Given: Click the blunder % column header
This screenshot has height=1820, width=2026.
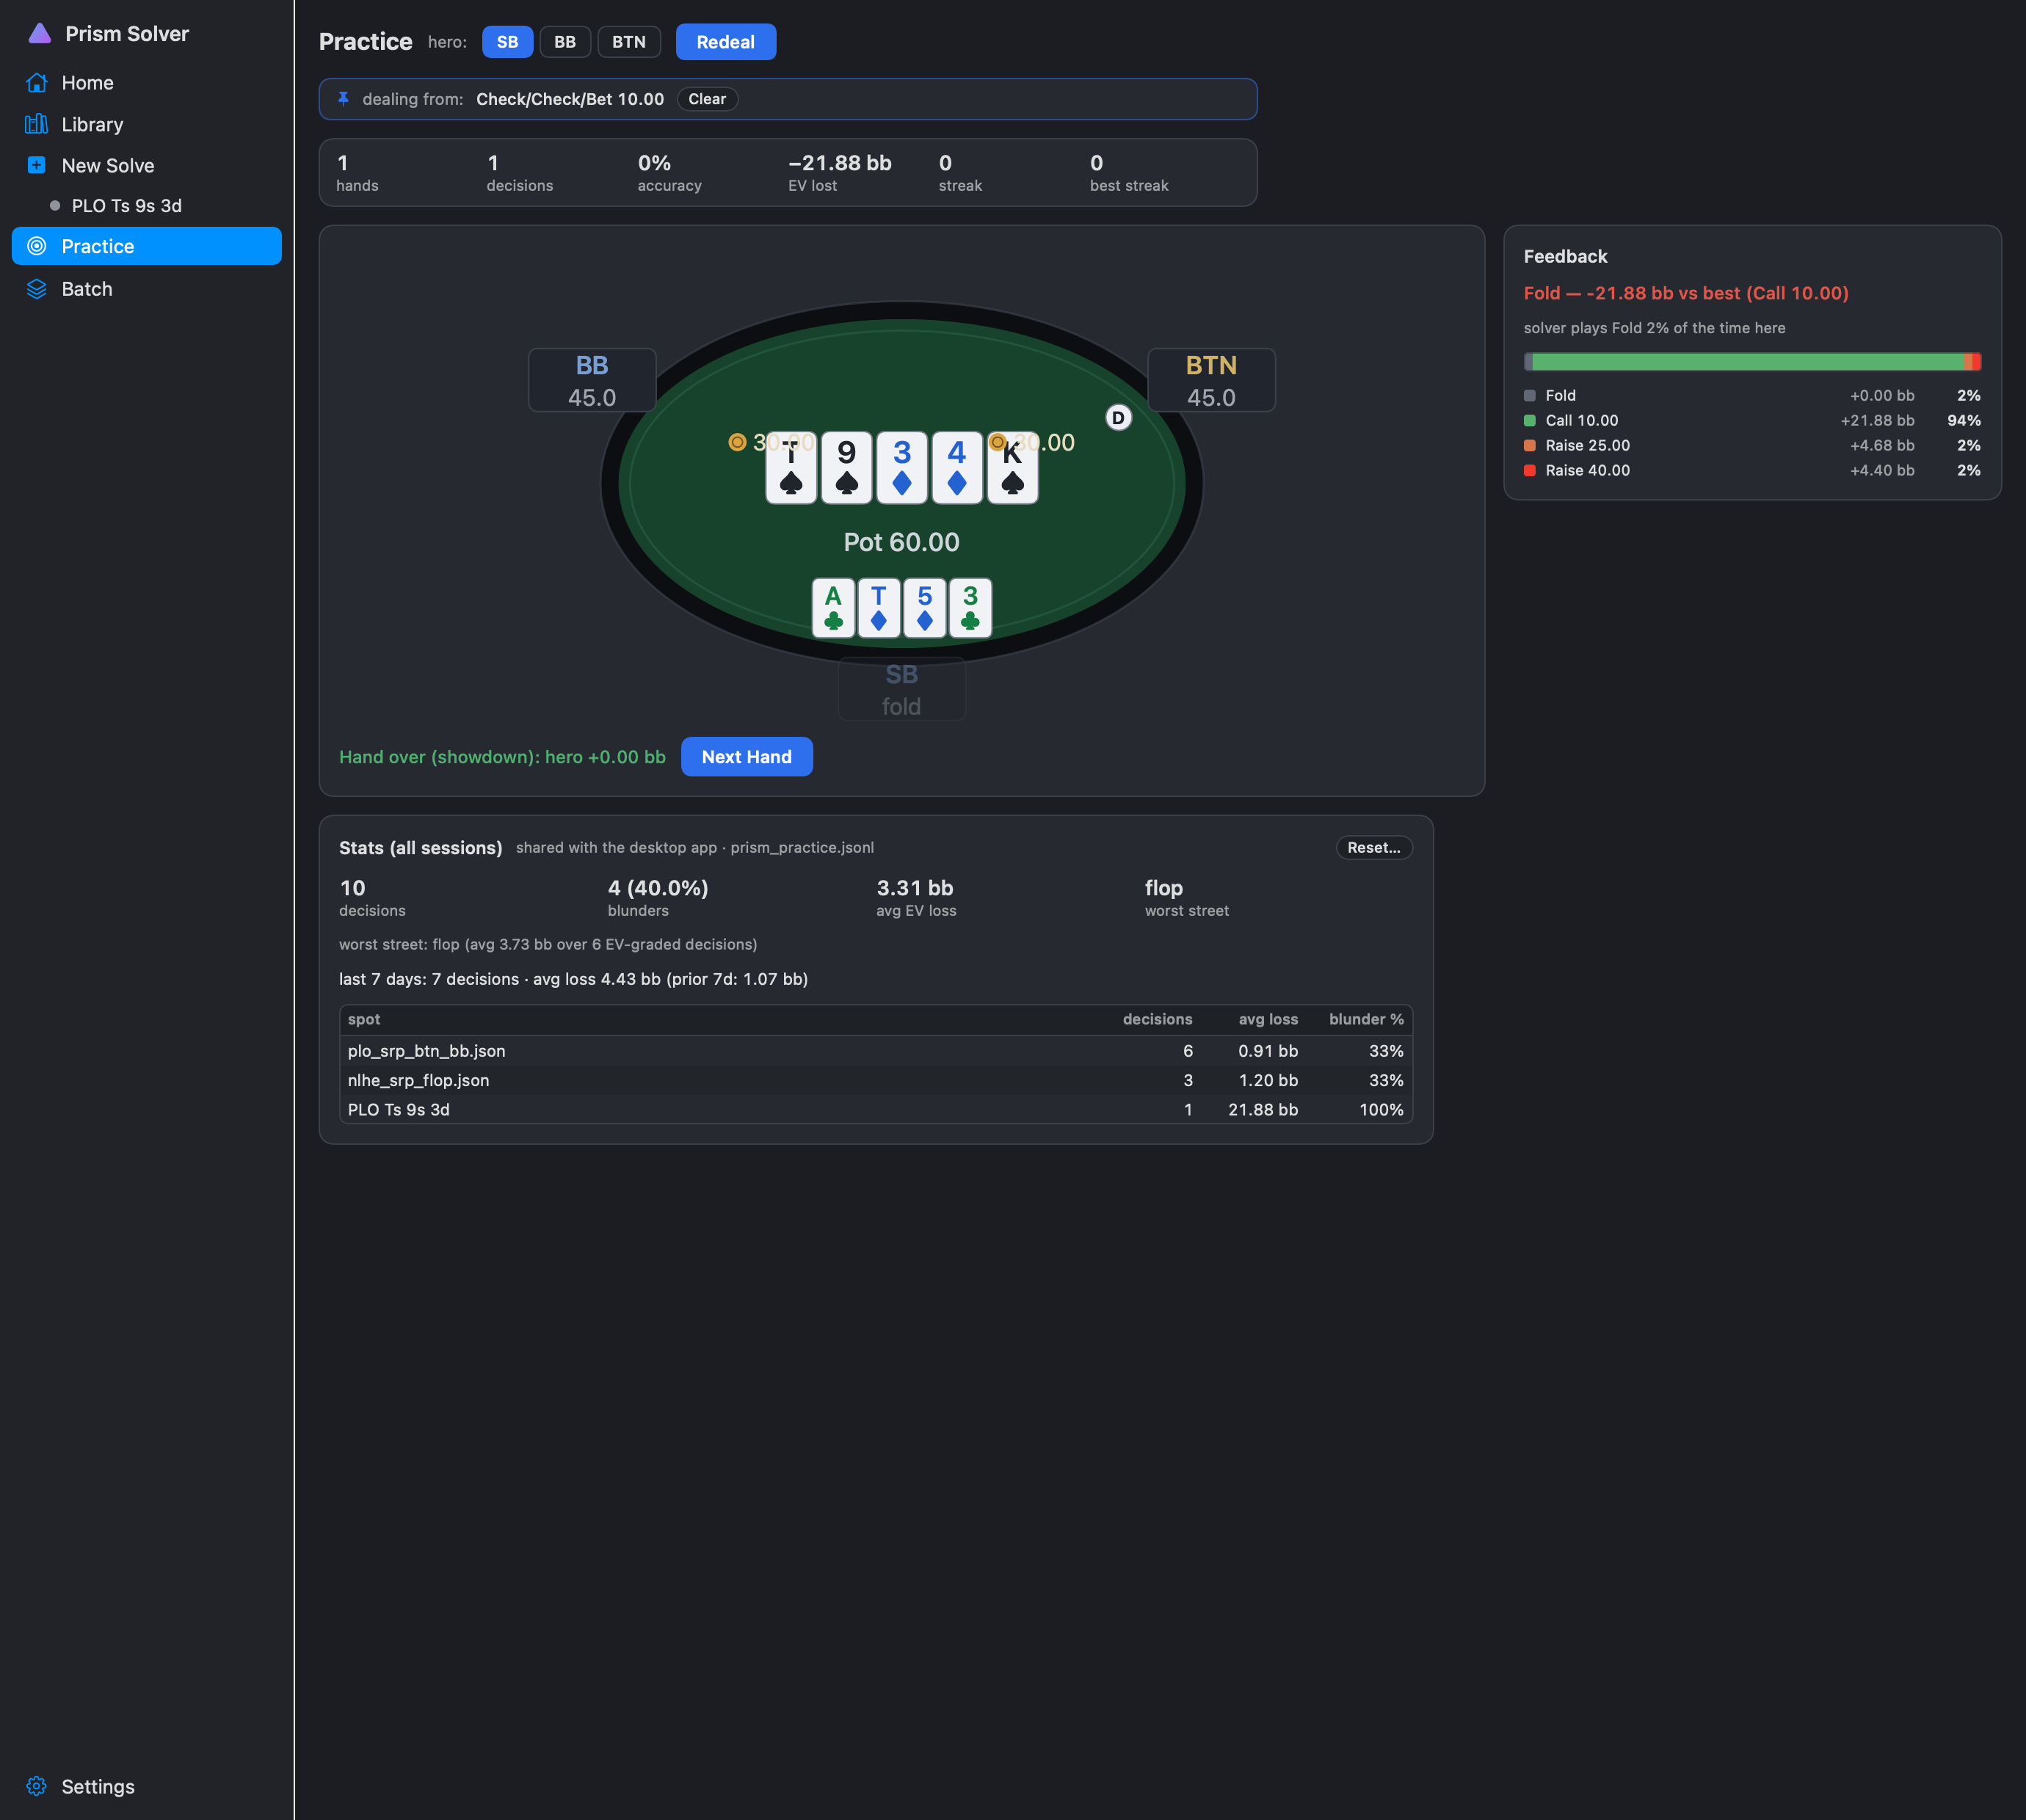Looking at the screenshot, I should [x=1366, y=1019].
